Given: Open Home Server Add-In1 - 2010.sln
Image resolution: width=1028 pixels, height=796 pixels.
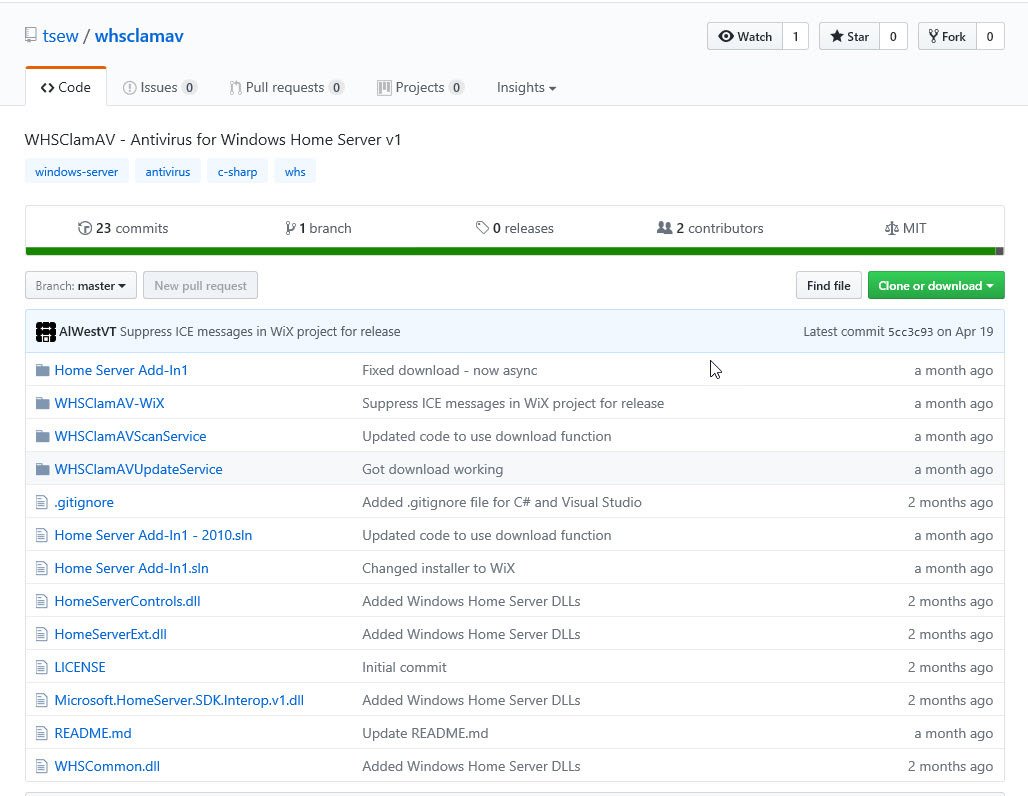Looking at the screenshot, I should click(153, 535).
